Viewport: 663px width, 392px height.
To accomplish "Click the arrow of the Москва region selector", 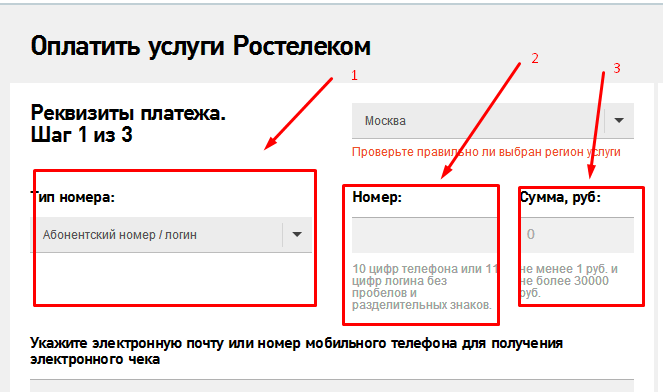I will tap(619, 121).
